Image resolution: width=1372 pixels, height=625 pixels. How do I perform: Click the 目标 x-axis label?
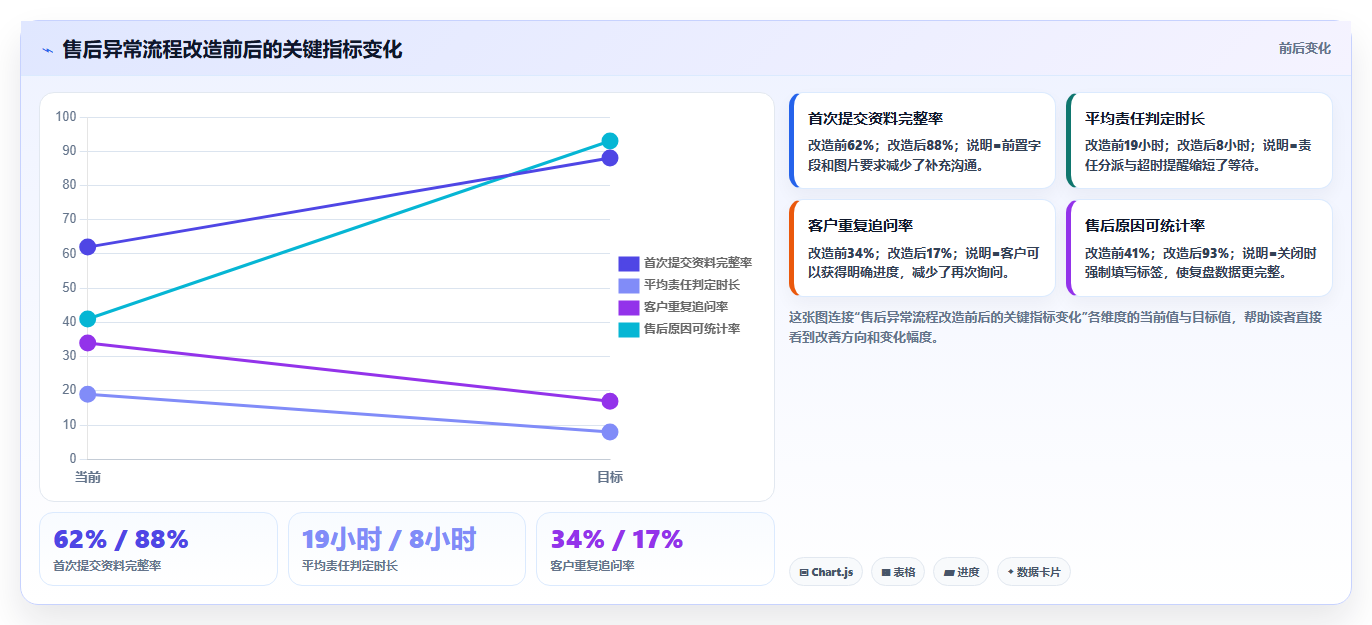pyautogui.click(x=610, y=477)
